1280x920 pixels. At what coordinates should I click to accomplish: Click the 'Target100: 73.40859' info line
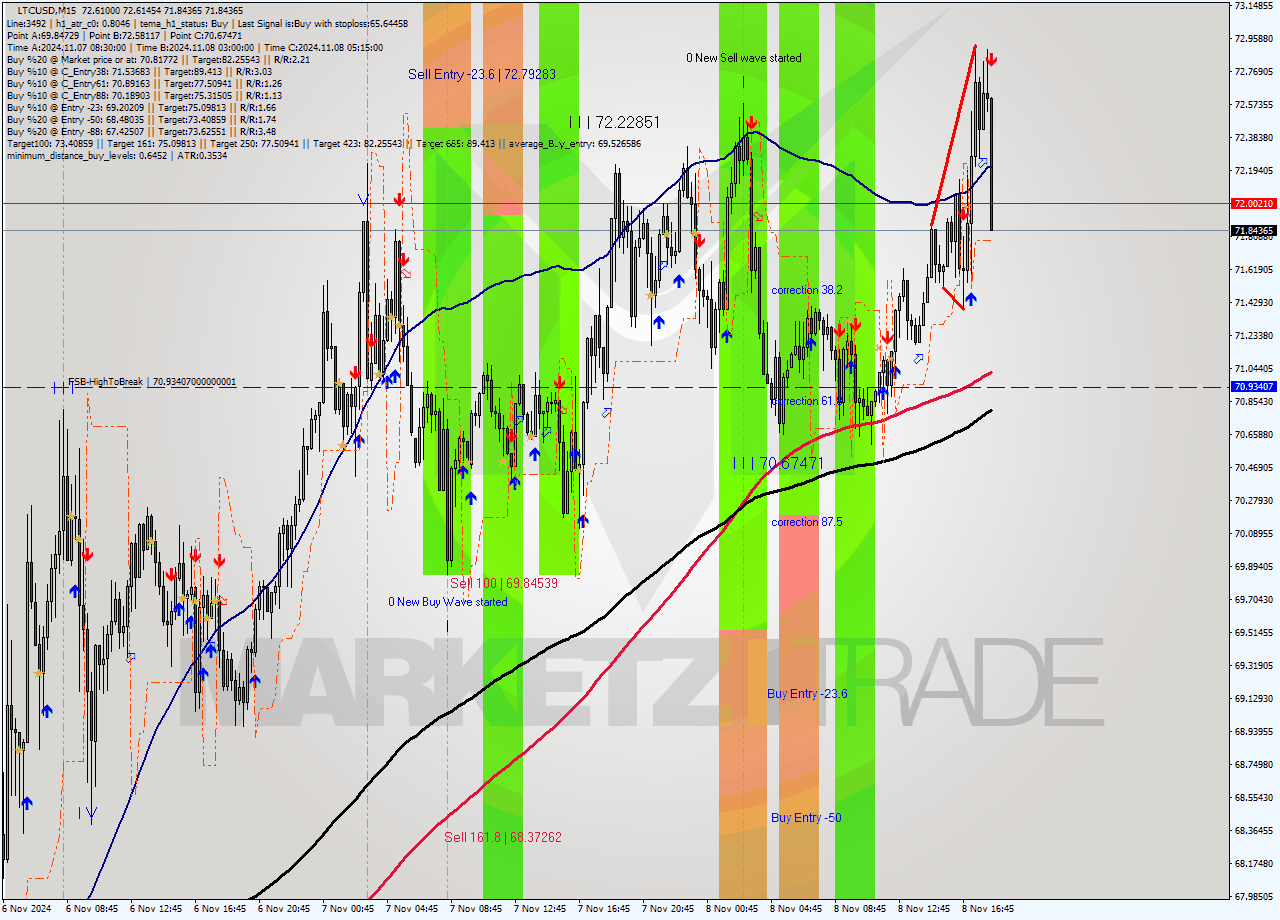[x=323, y=144]
